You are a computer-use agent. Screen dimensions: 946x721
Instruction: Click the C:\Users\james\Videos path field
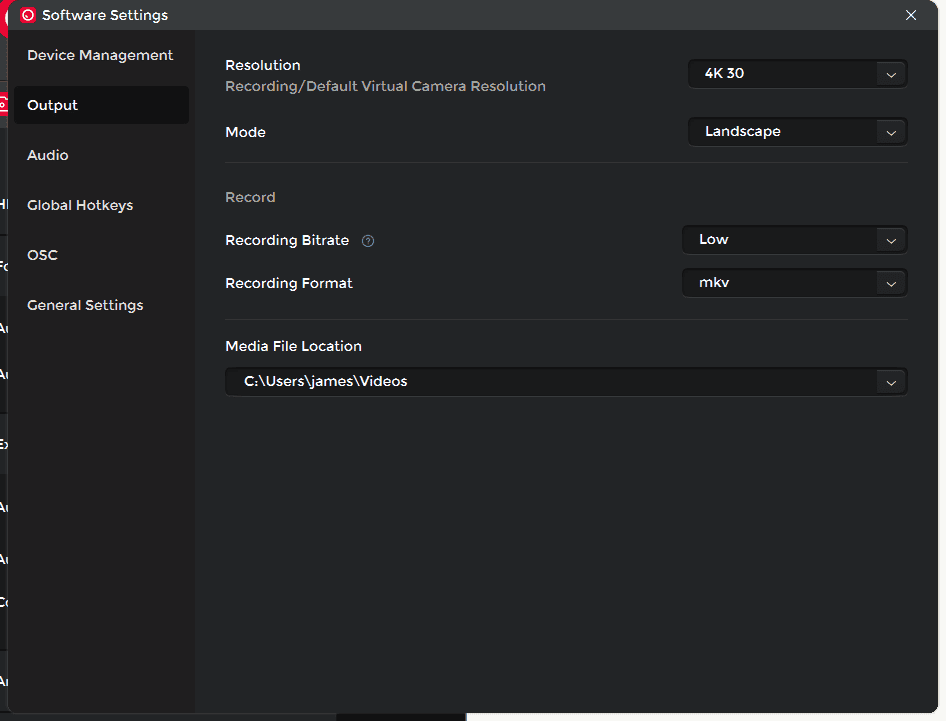point(550,382)
